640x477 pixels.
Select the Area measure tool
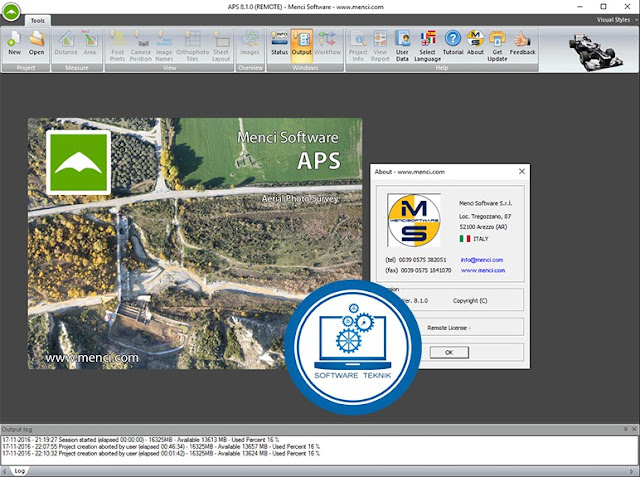[x=90, y=43]
